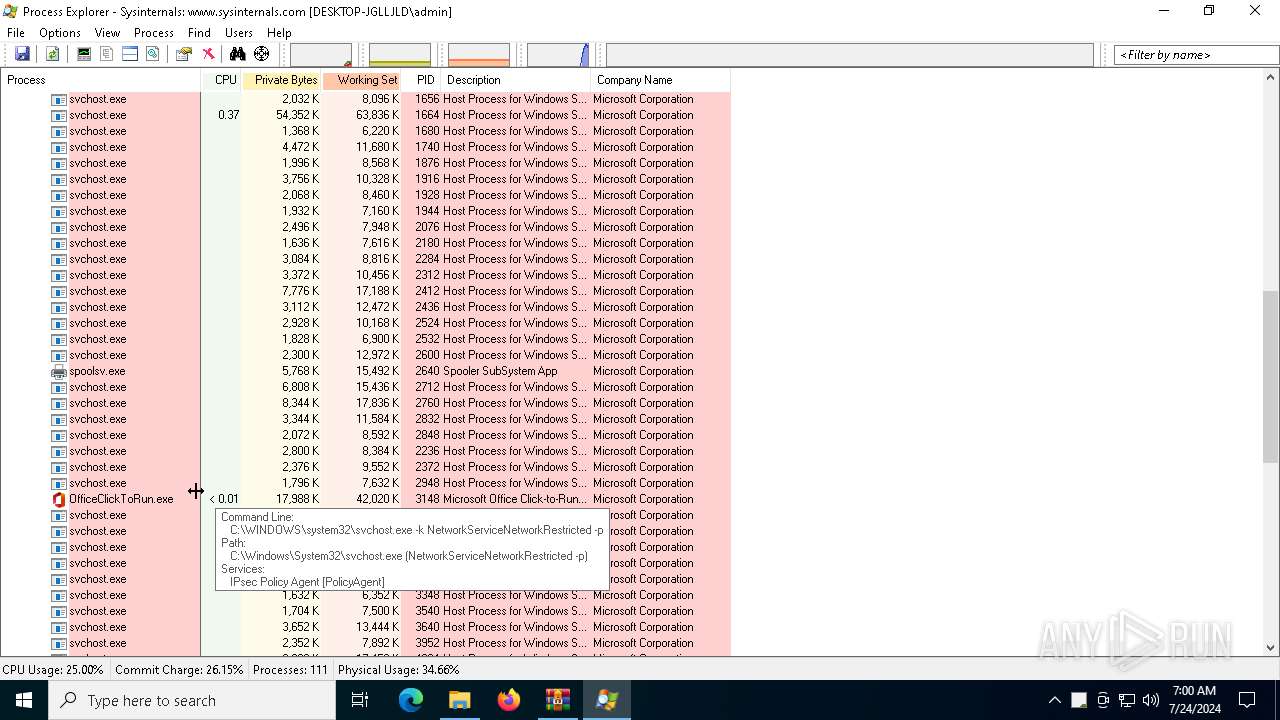Click the vertical scrollbar thumb
Image resolution: width=1280 pixels, height=720 pixels.
tap(1271, 378)
